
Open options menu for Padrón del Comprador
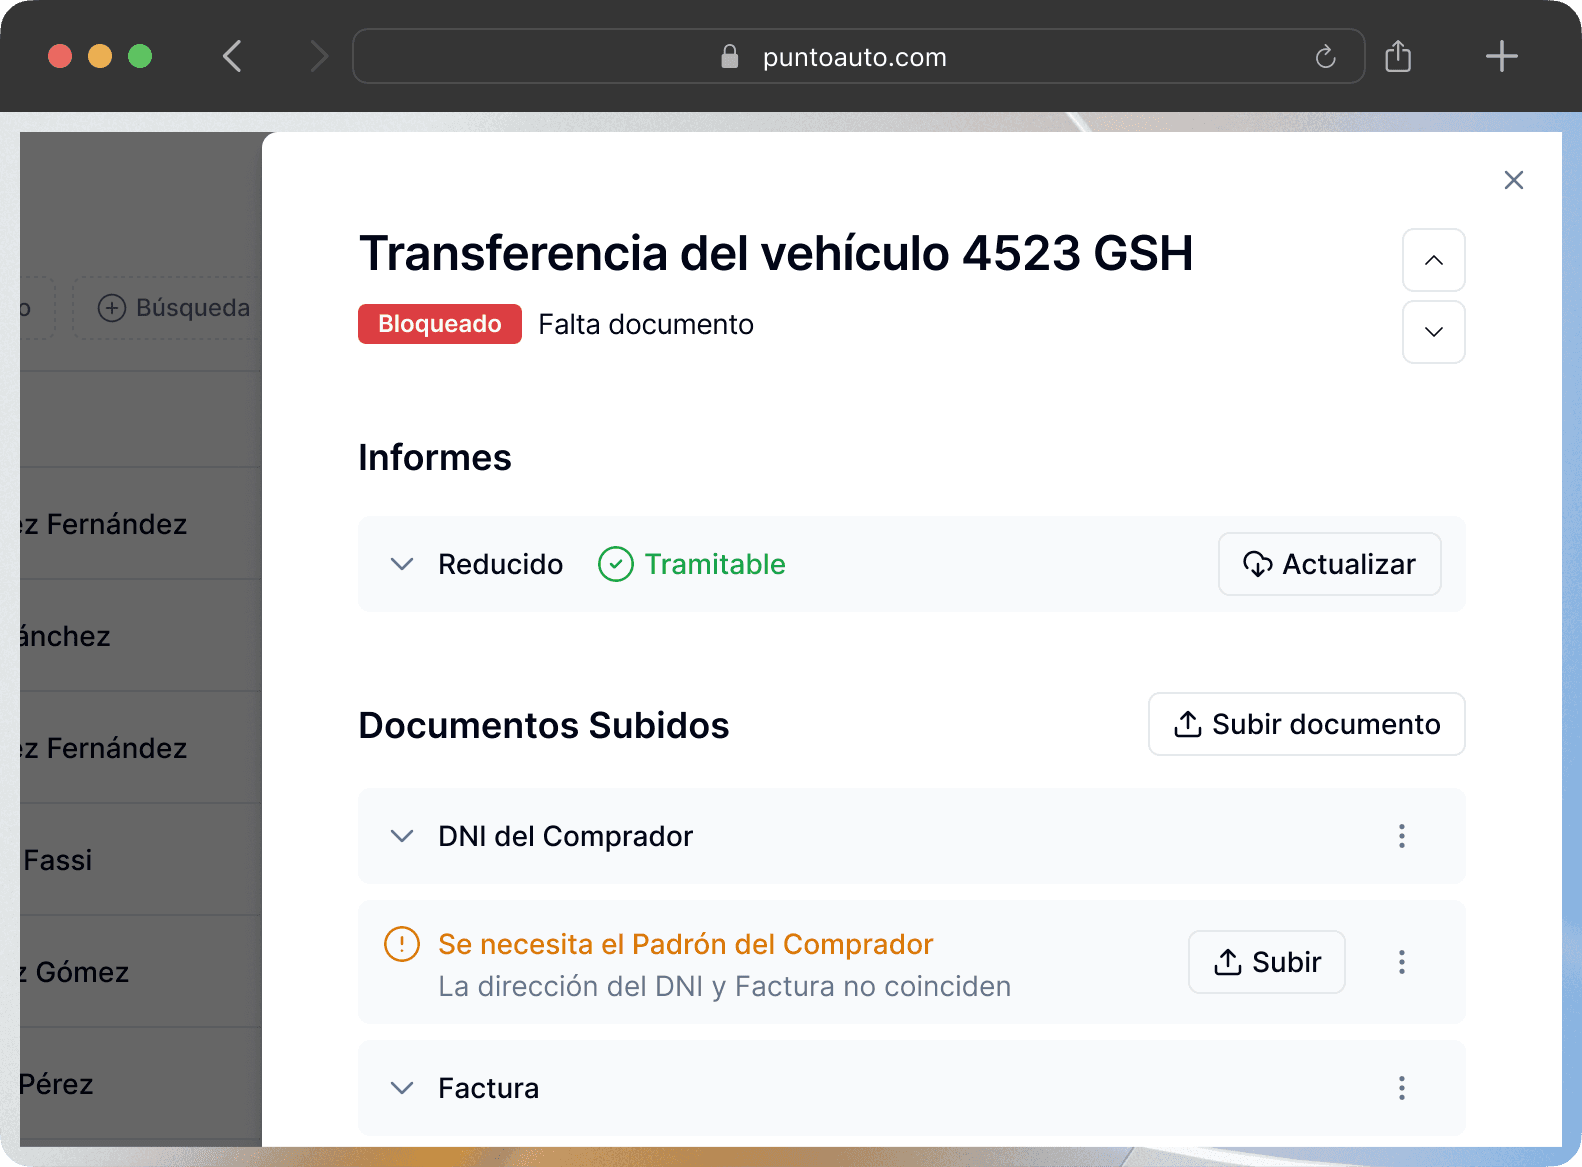click(x=1402, y=962)
